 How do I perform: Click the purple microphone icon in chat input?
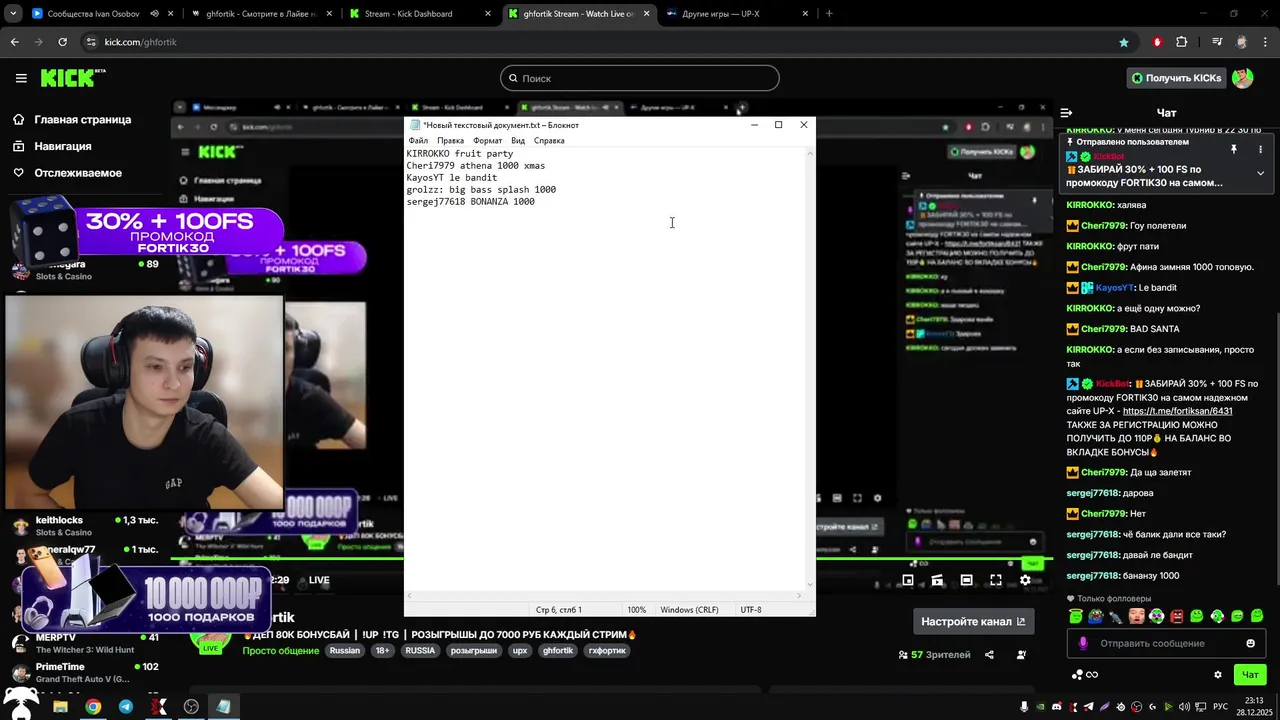1082,643
